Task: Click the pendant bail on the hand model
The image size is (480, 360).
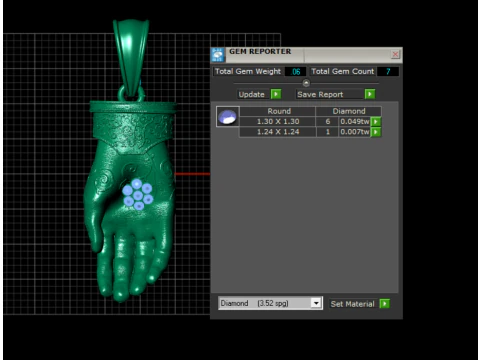Action: click(x=131, y=58)
